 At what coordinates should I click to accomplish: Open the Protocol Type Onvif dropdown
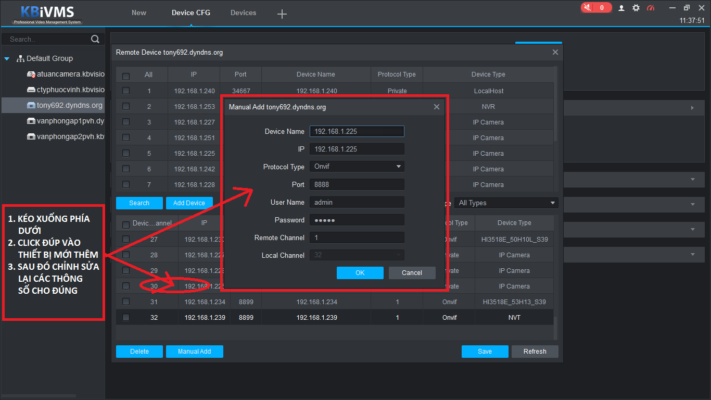point(357,166)
